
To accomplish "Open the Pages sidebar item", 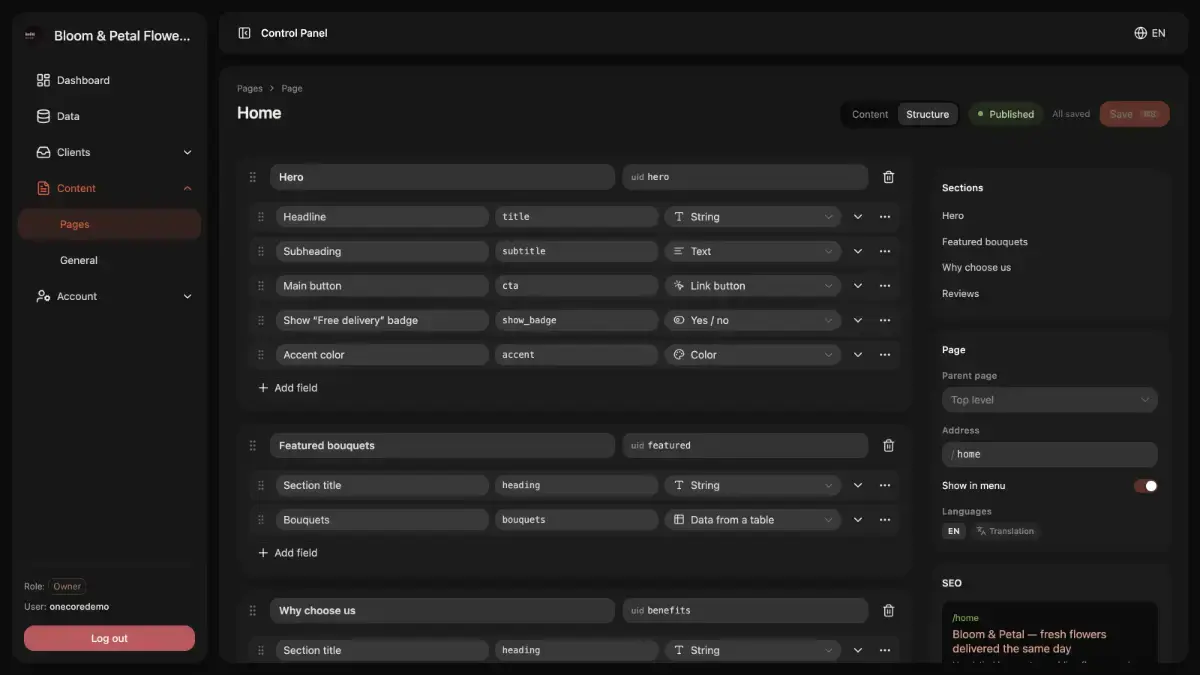I will pos(109,224).
